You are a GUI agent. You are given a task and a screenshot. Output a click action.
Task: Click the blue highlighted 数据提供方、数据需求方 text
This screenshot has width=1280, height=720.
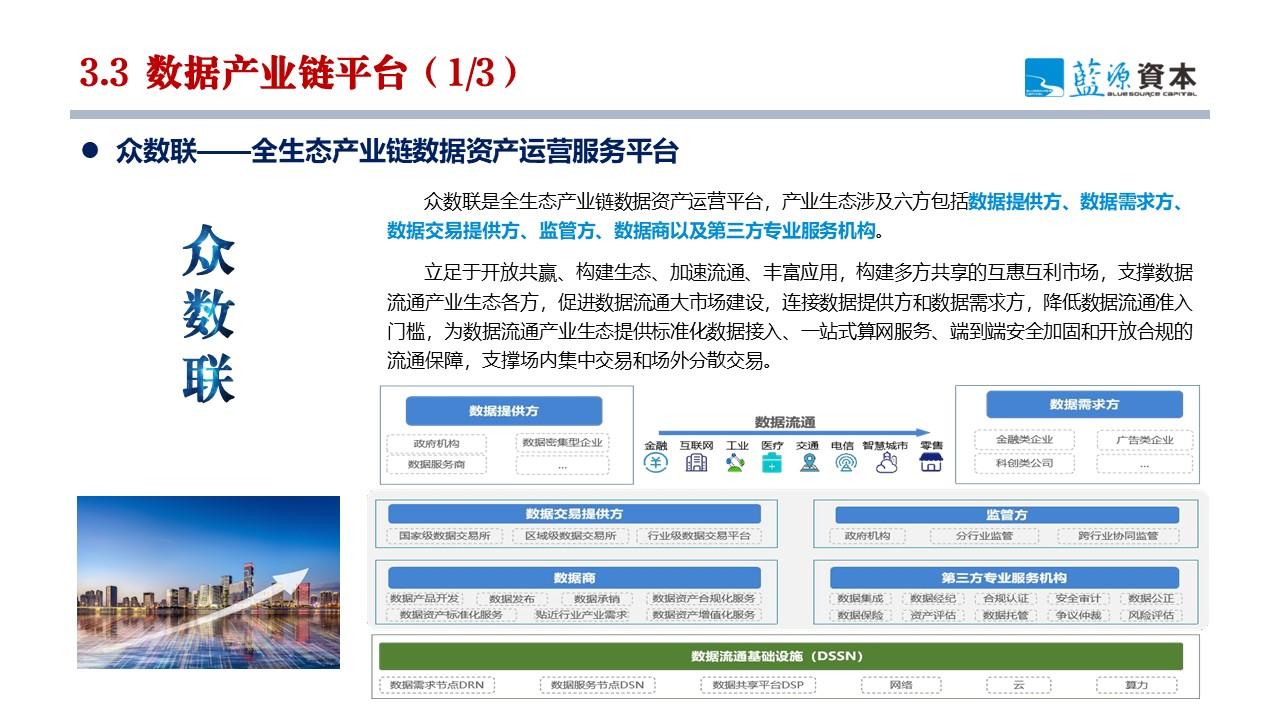(1076, 202)
